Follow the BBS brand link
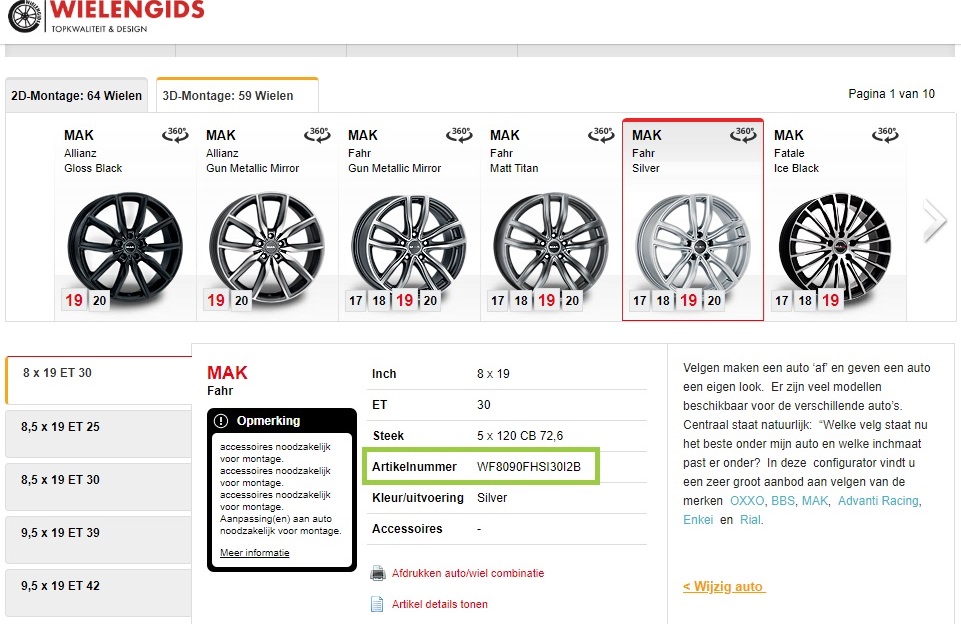Viewport: 961px width, 636px height. [783, 501]
